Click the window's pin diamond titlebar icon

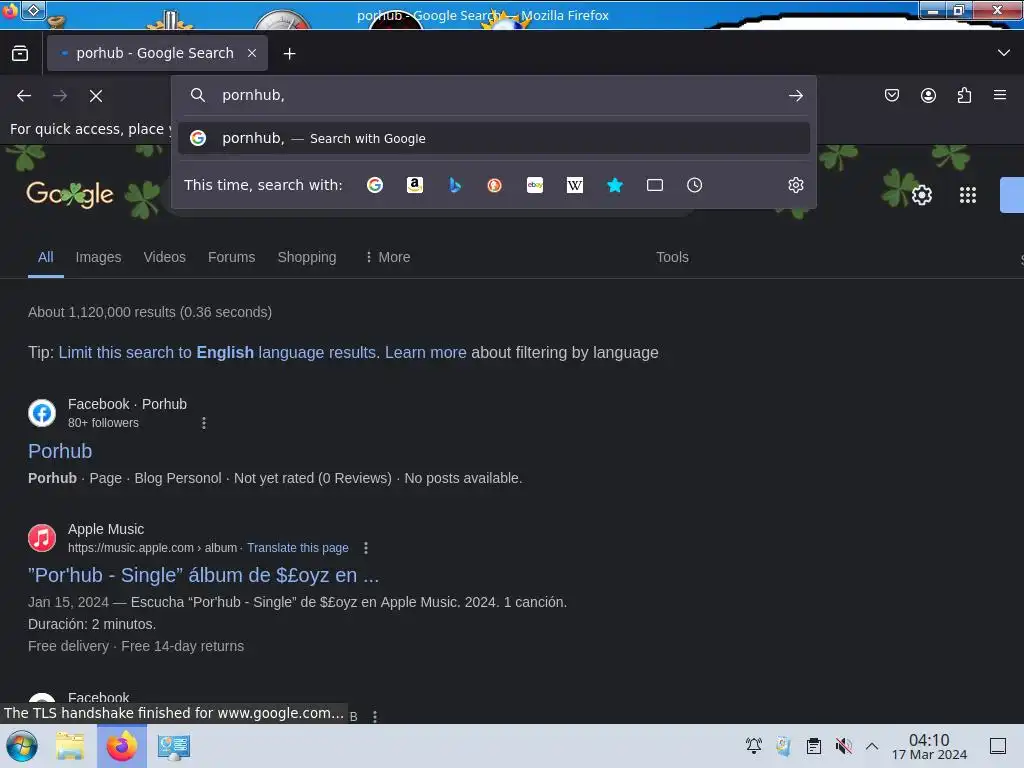click(33, 10)
